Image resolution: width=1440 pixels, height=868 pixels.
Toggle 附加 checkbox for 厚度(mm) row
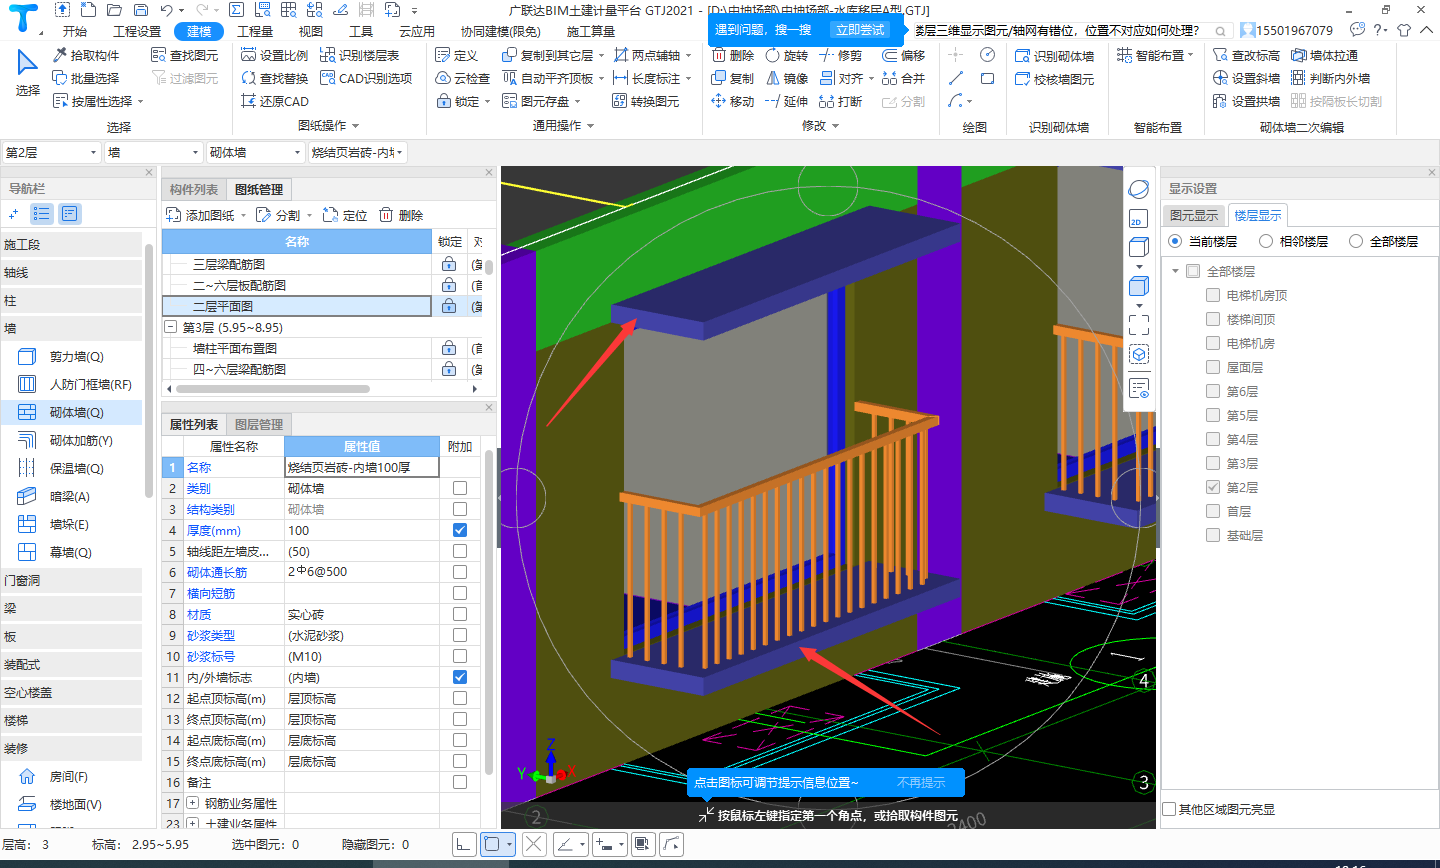460,530
